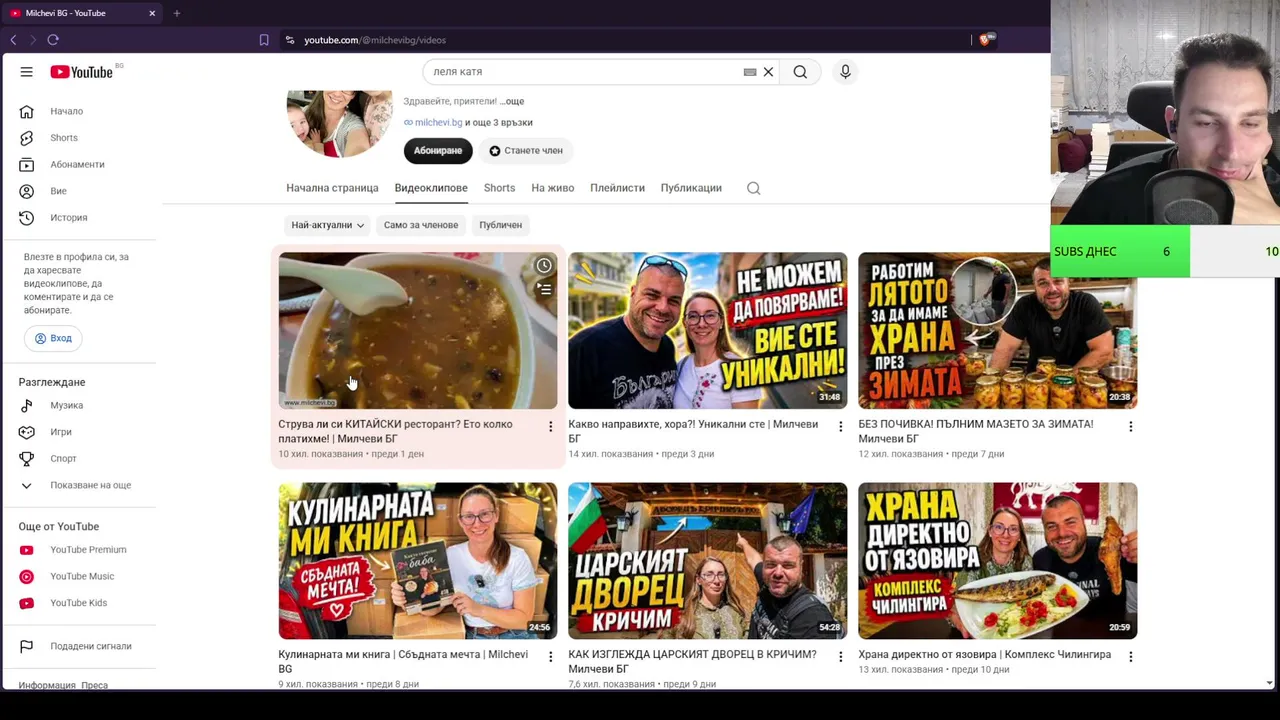
Task: Expand channel description with ...още
Action: 512,101
